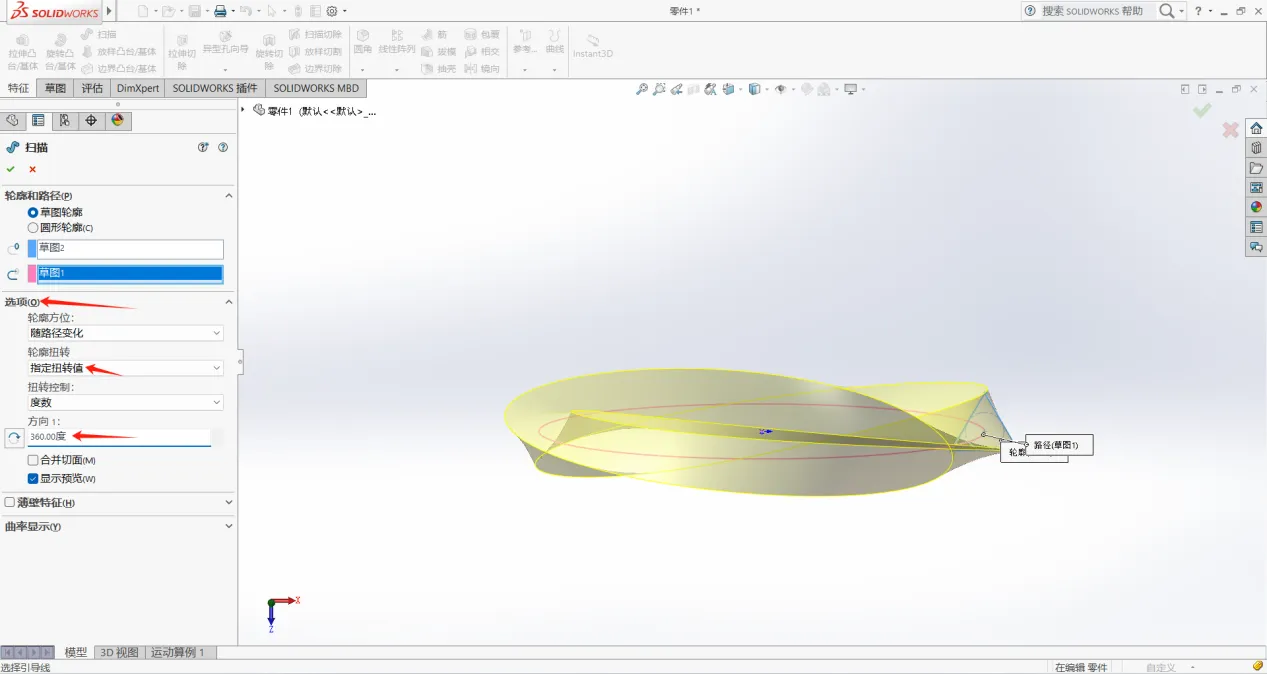Open the 轮廓扭转 dropdown showing 指定扭转值
The height and width of the screenshot is (674, 1267).
point(125,368)
